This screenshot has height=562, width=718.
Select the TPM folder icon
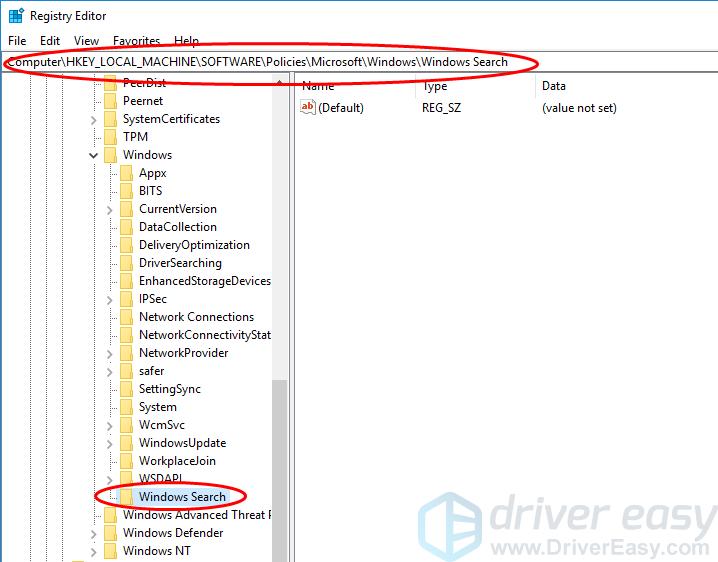pyautogui.click(x=110, y=137)
